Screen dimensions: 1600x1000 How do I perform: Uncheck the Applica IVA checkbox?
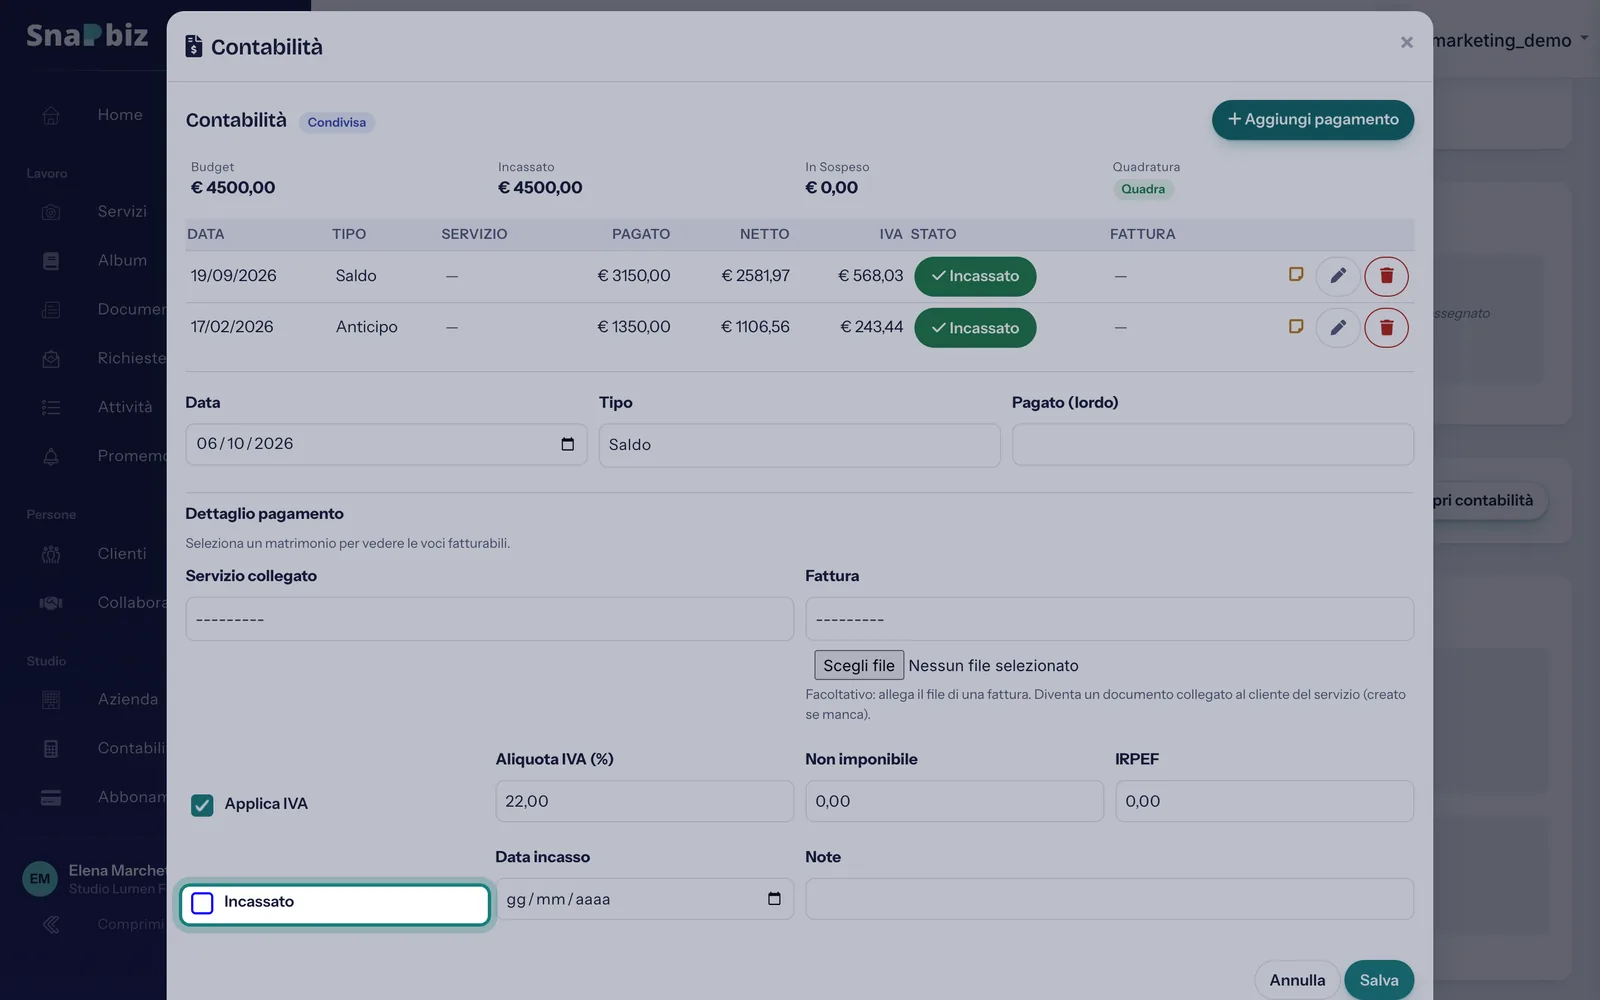pyautogui.click(x=202, y=805)
